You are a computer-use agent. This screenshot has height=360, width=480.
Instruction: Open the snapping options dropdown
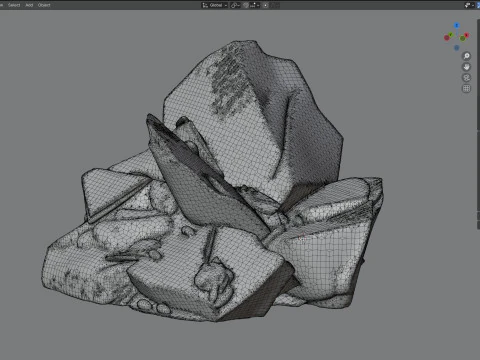pyautogui.click(x=255, y=5)
